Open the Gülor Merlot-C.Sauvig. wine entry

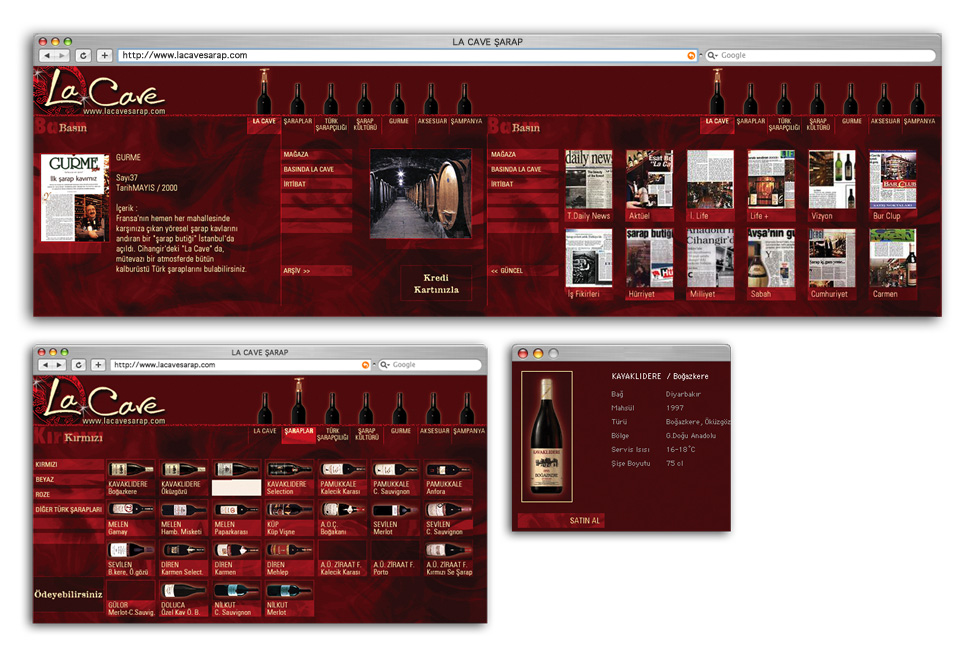coord(131,599)
